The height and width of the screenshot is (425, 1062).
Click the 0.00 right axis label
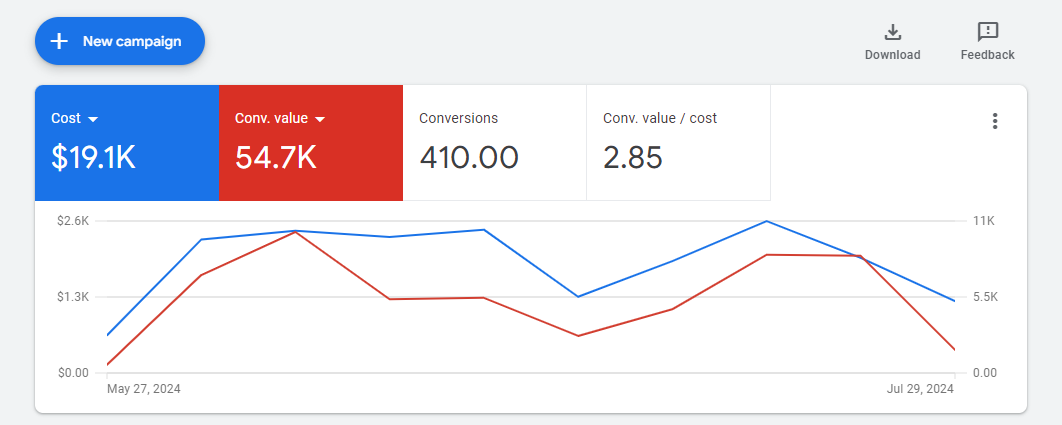(x=985, y=373)
